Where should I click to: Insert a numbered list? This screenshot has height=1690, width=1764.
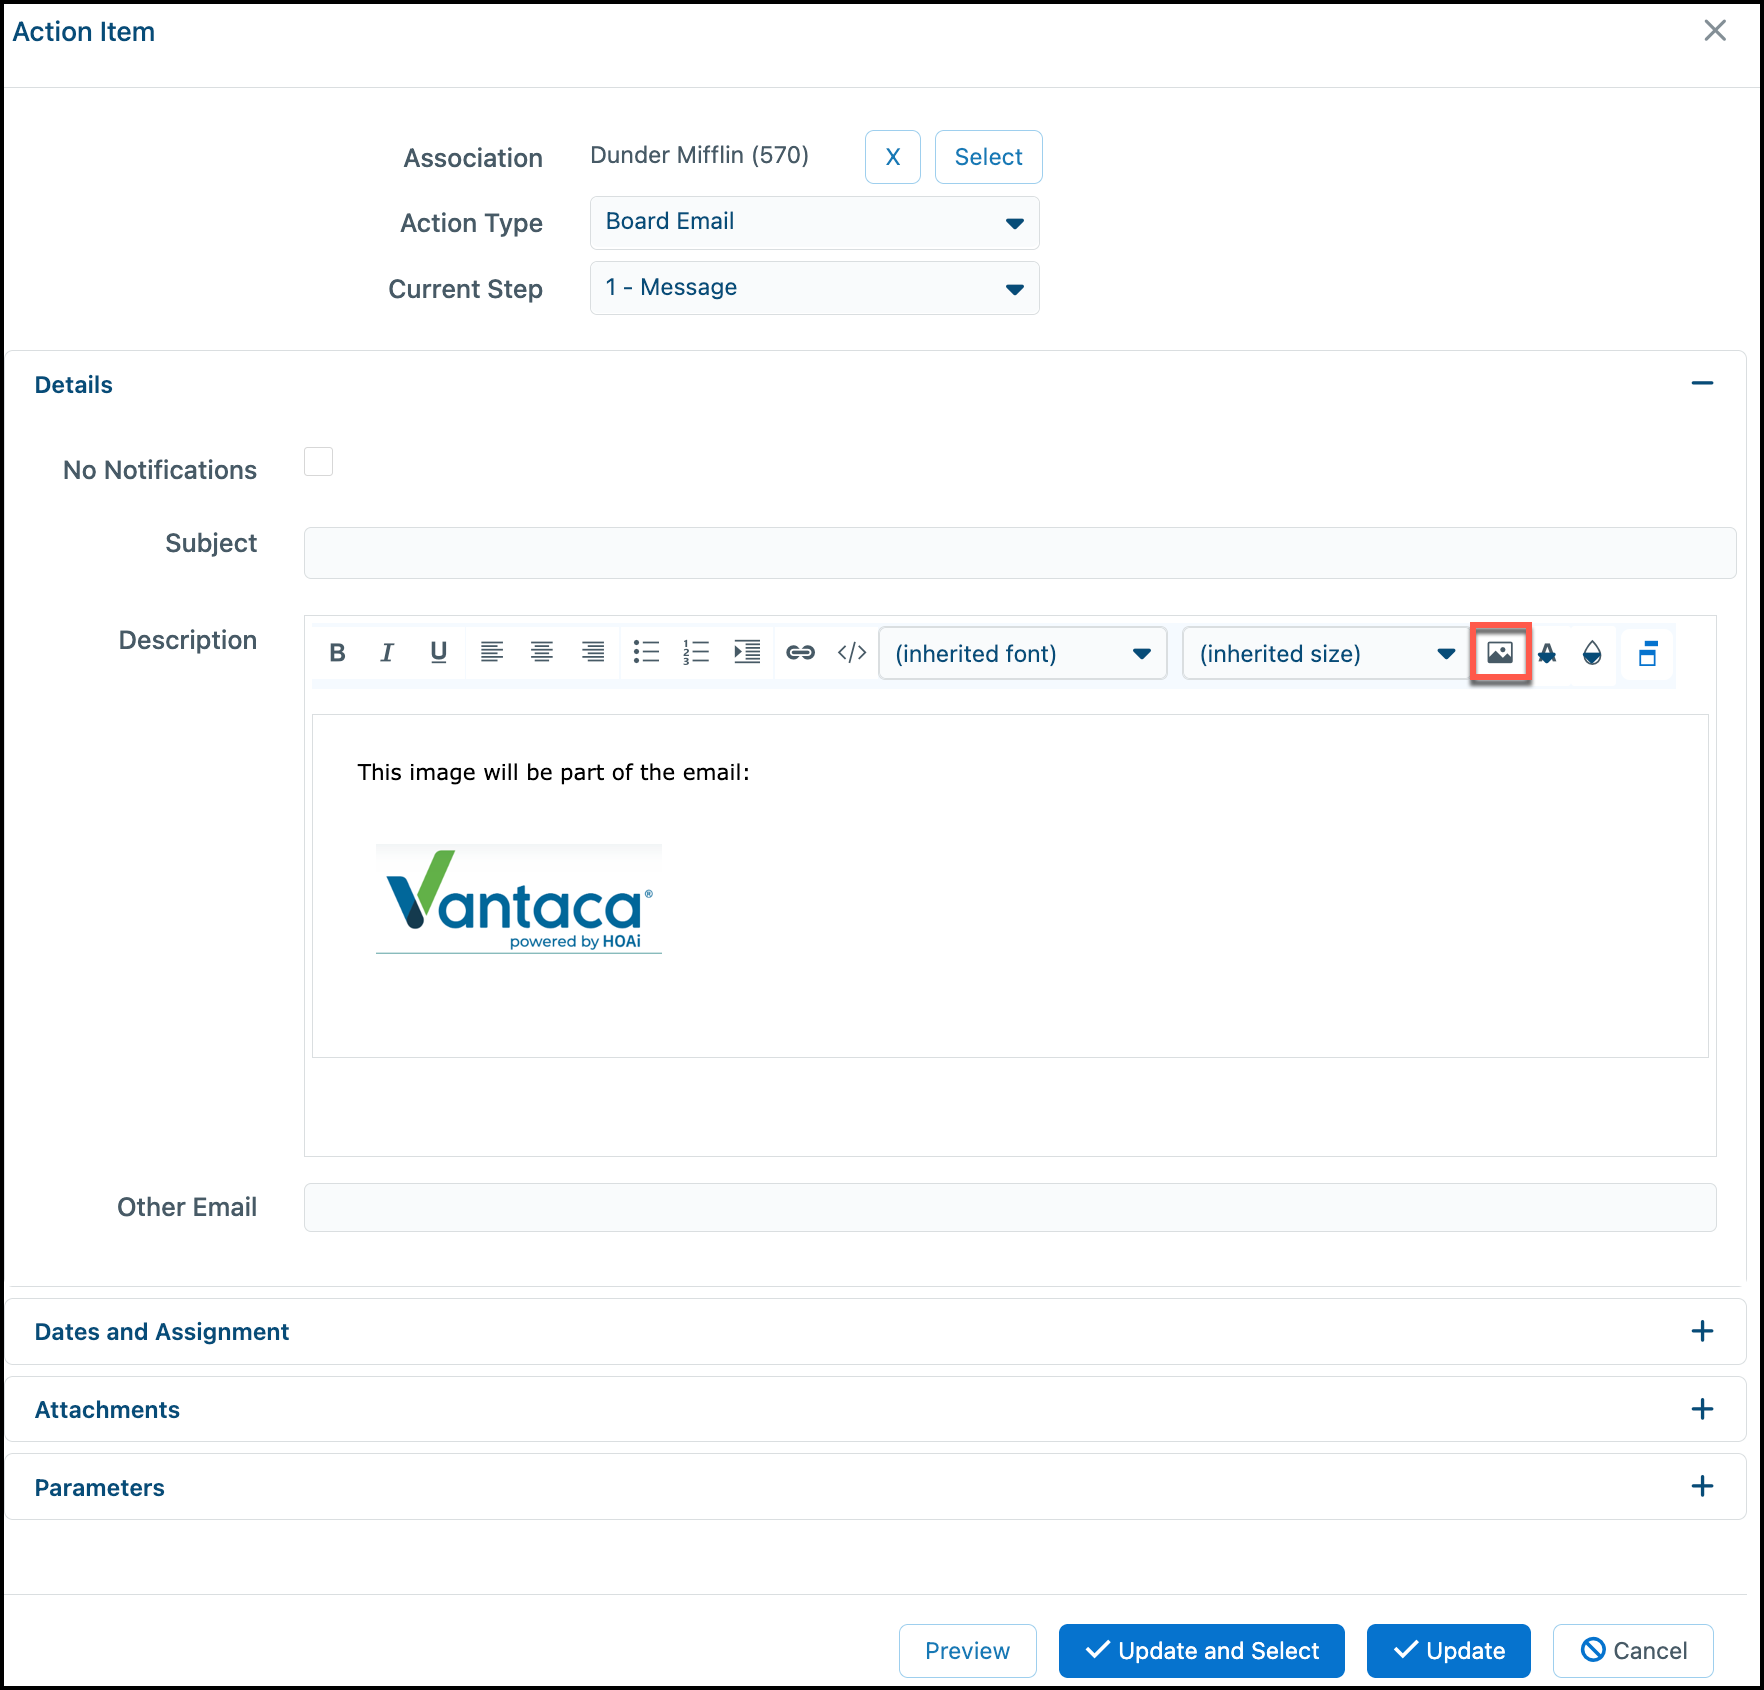tap(696, 653)
